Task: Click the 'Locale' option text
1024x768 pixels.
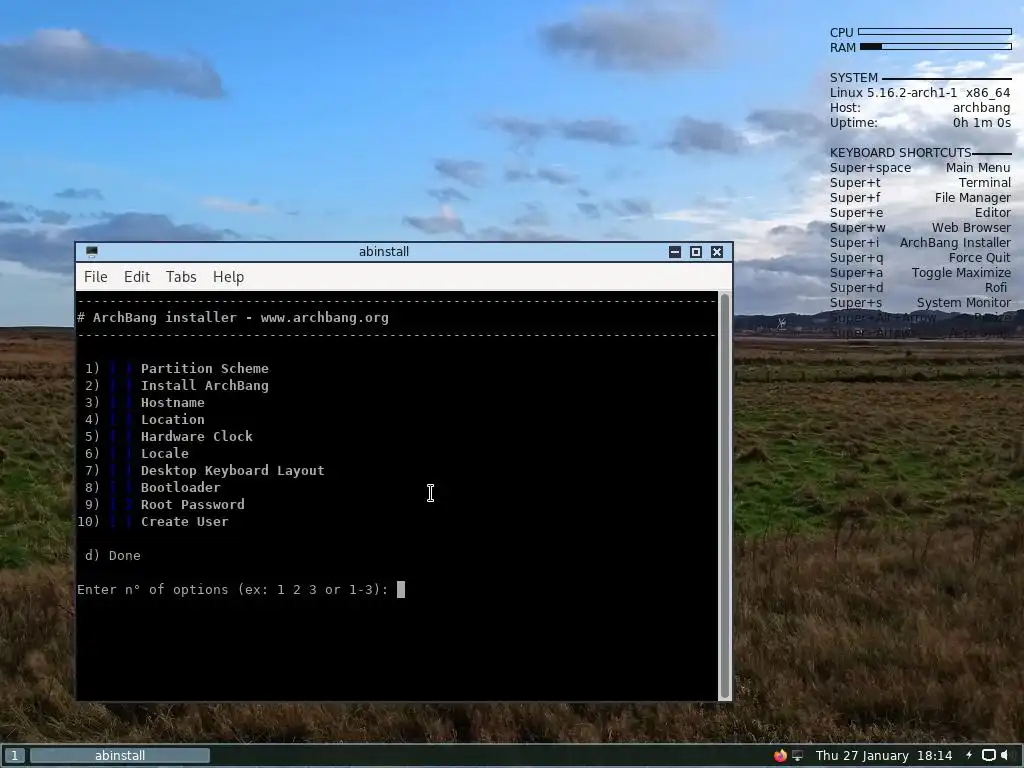Action: 165,453
